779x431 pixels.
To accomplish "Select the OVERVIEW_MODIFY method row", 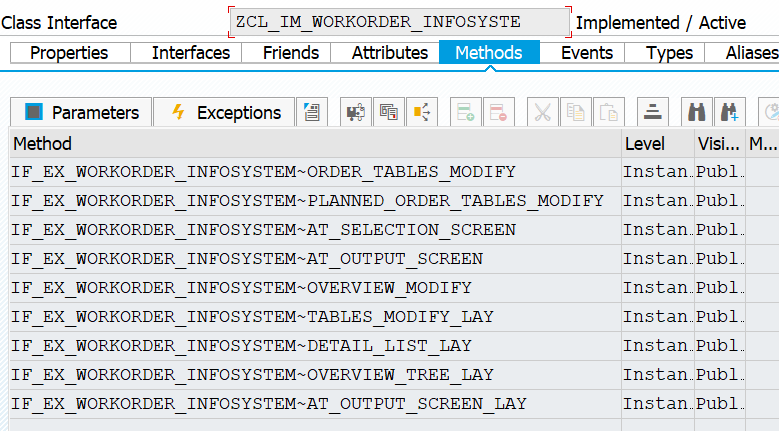I will pyautogui.click(x=315, y=288).
